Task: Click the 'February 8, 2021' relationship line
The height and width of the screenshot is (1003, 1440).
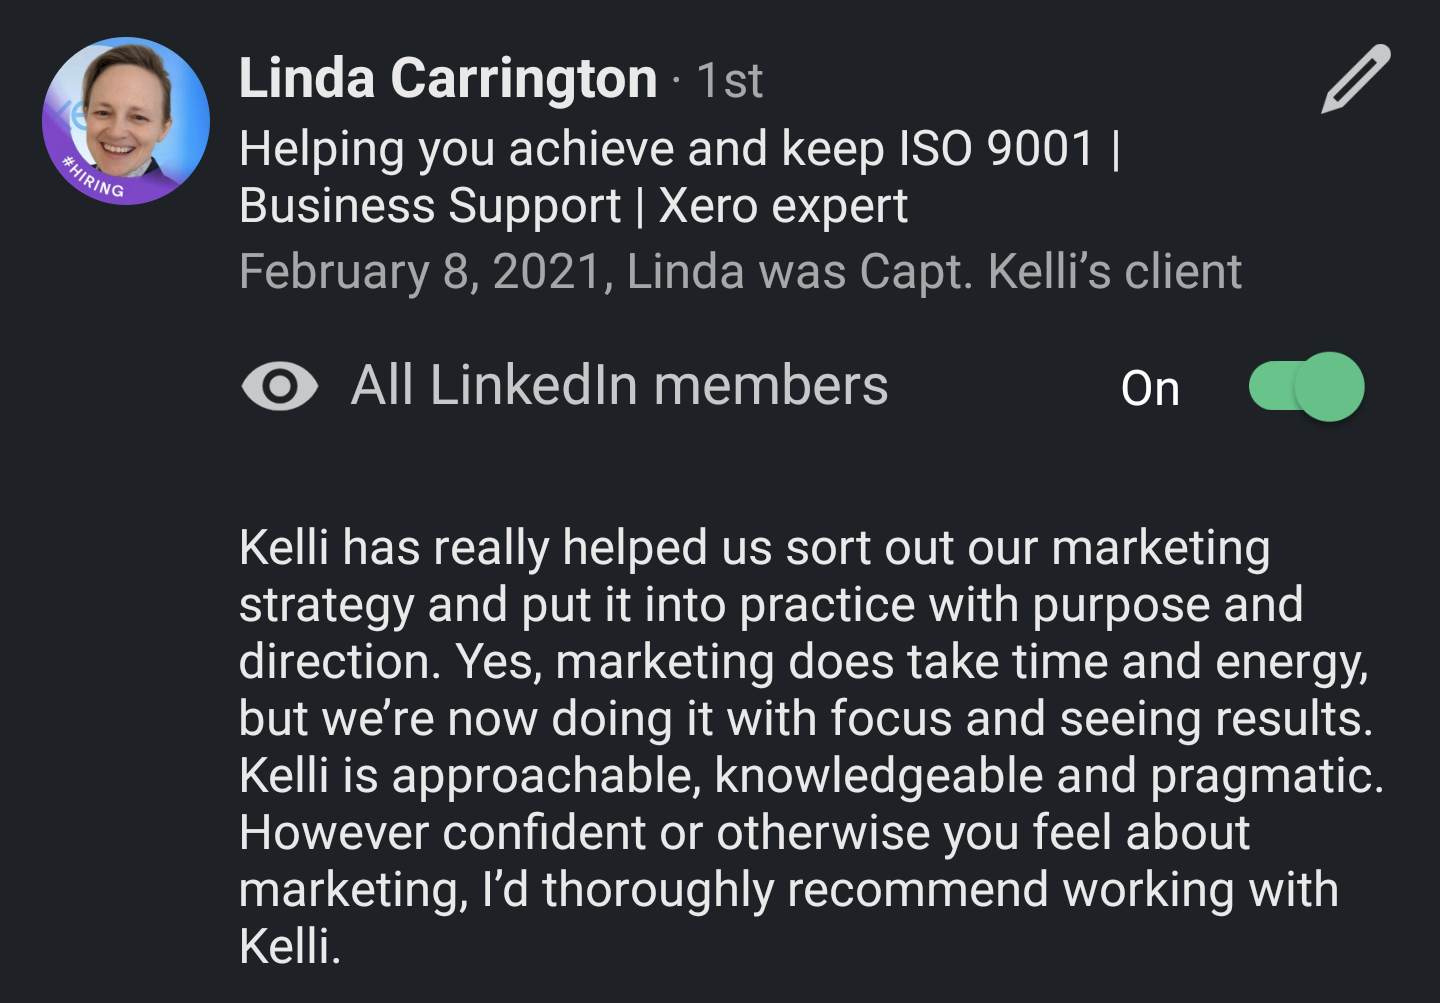Action: [740, 271]
